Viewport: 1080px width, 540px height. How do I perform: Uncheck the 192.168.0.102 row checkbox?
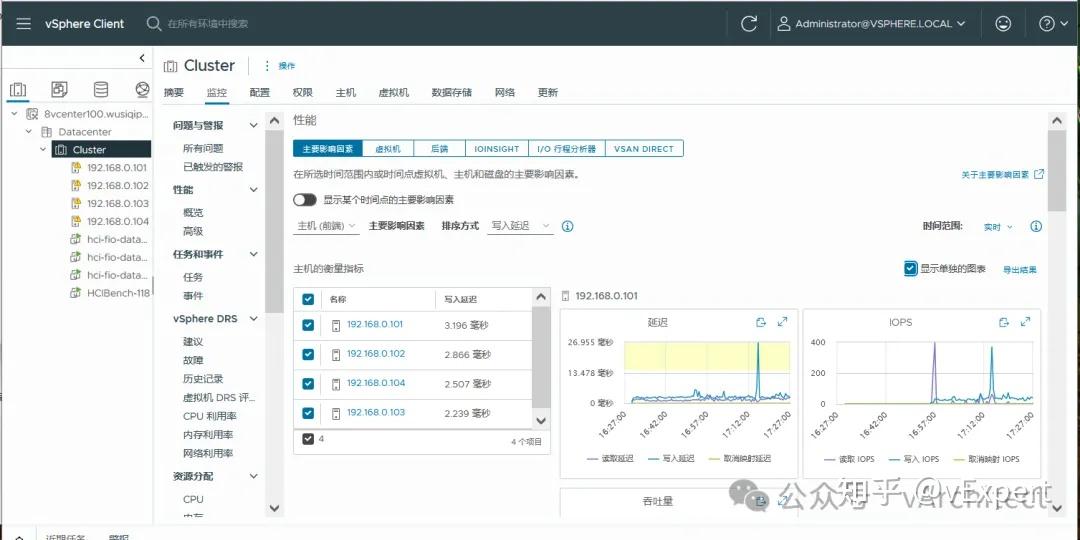[308, 354]
